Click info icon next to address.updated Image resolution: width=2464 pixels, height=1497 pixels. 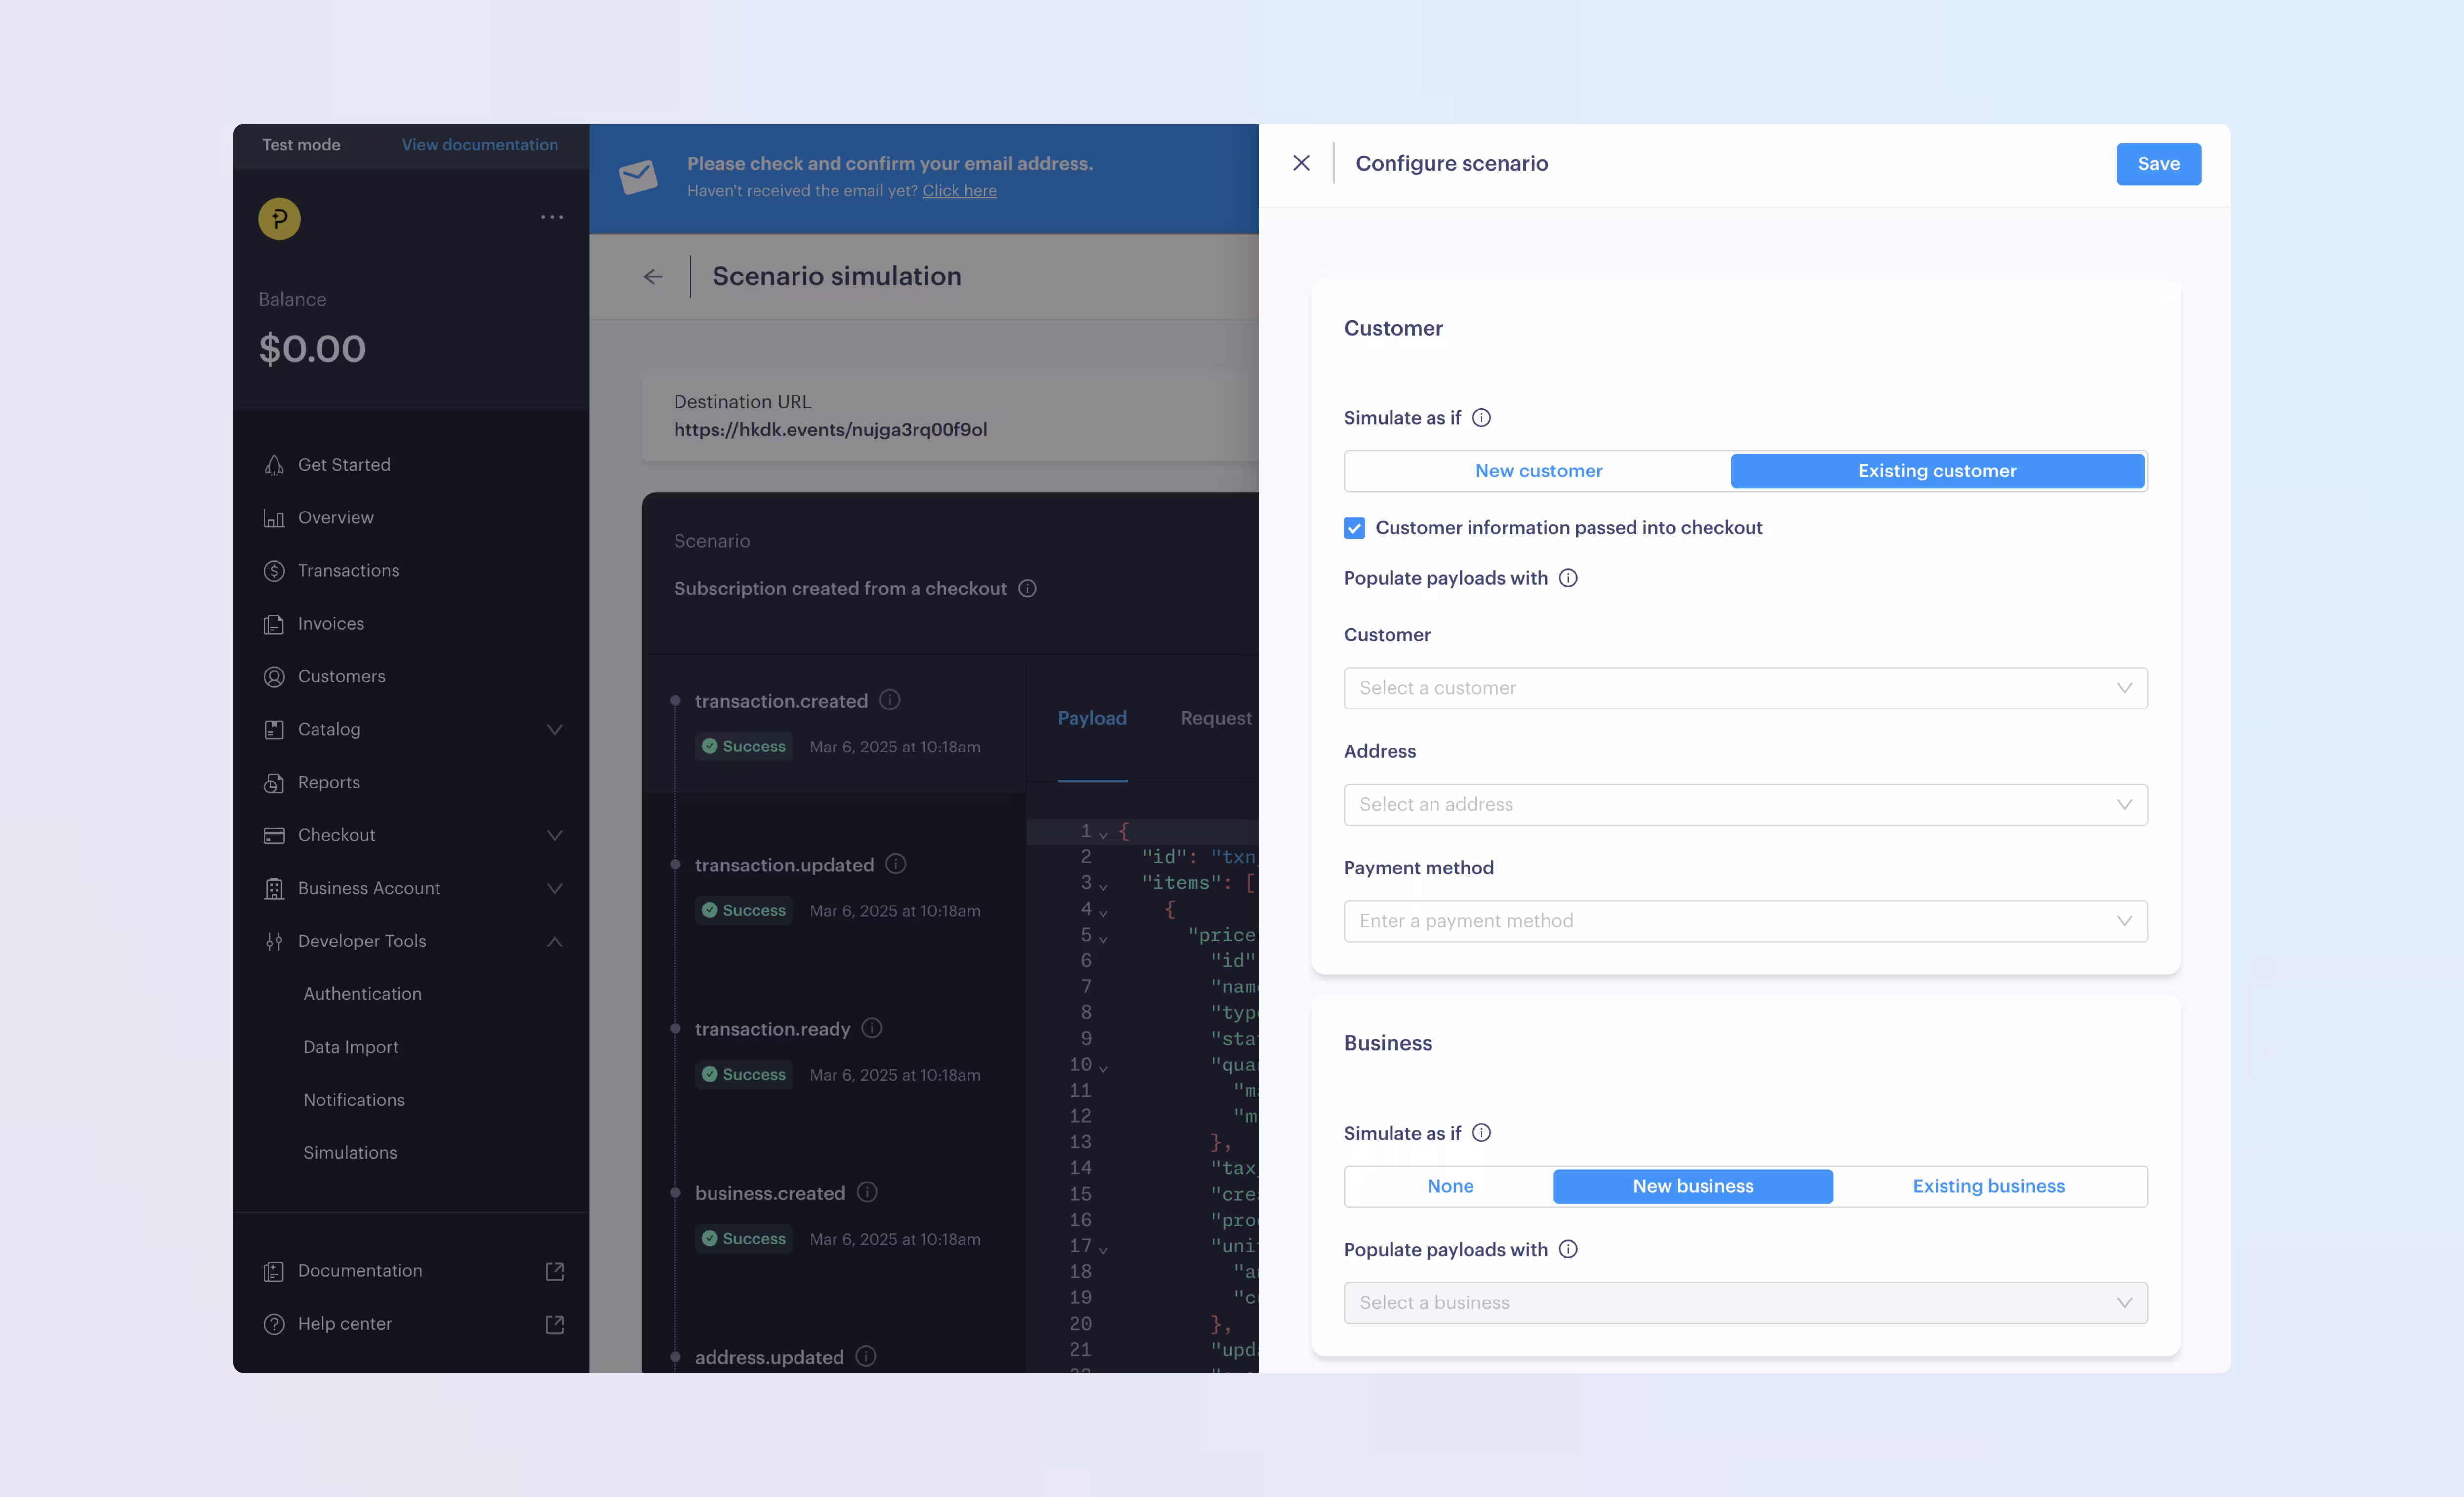(866, 1356)
